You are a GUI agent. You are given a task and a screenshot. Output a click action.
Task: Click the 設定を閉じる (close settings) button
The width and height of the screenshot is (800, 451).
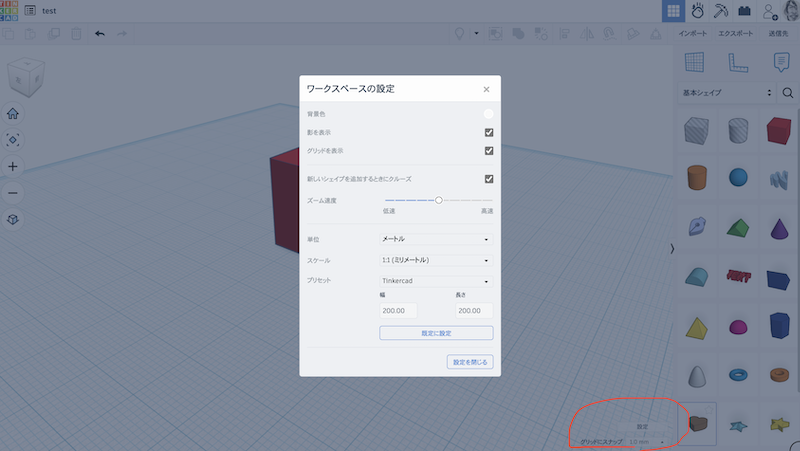tap(469, 362)
